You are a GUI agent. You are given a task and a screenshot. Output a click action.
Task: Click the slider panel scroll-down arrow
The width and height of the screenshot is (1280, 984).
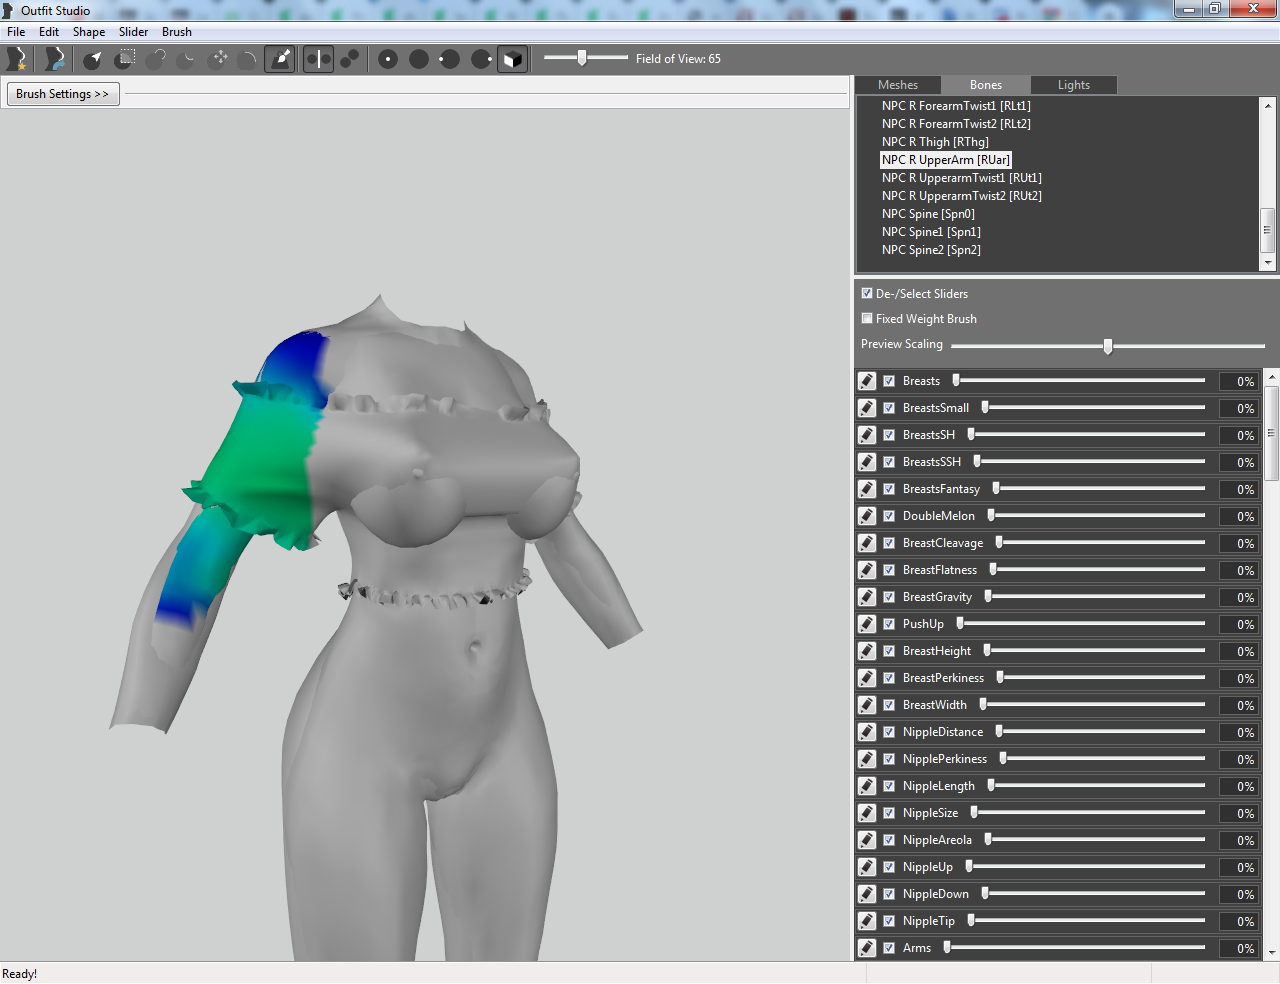[x=1272, y=953]
